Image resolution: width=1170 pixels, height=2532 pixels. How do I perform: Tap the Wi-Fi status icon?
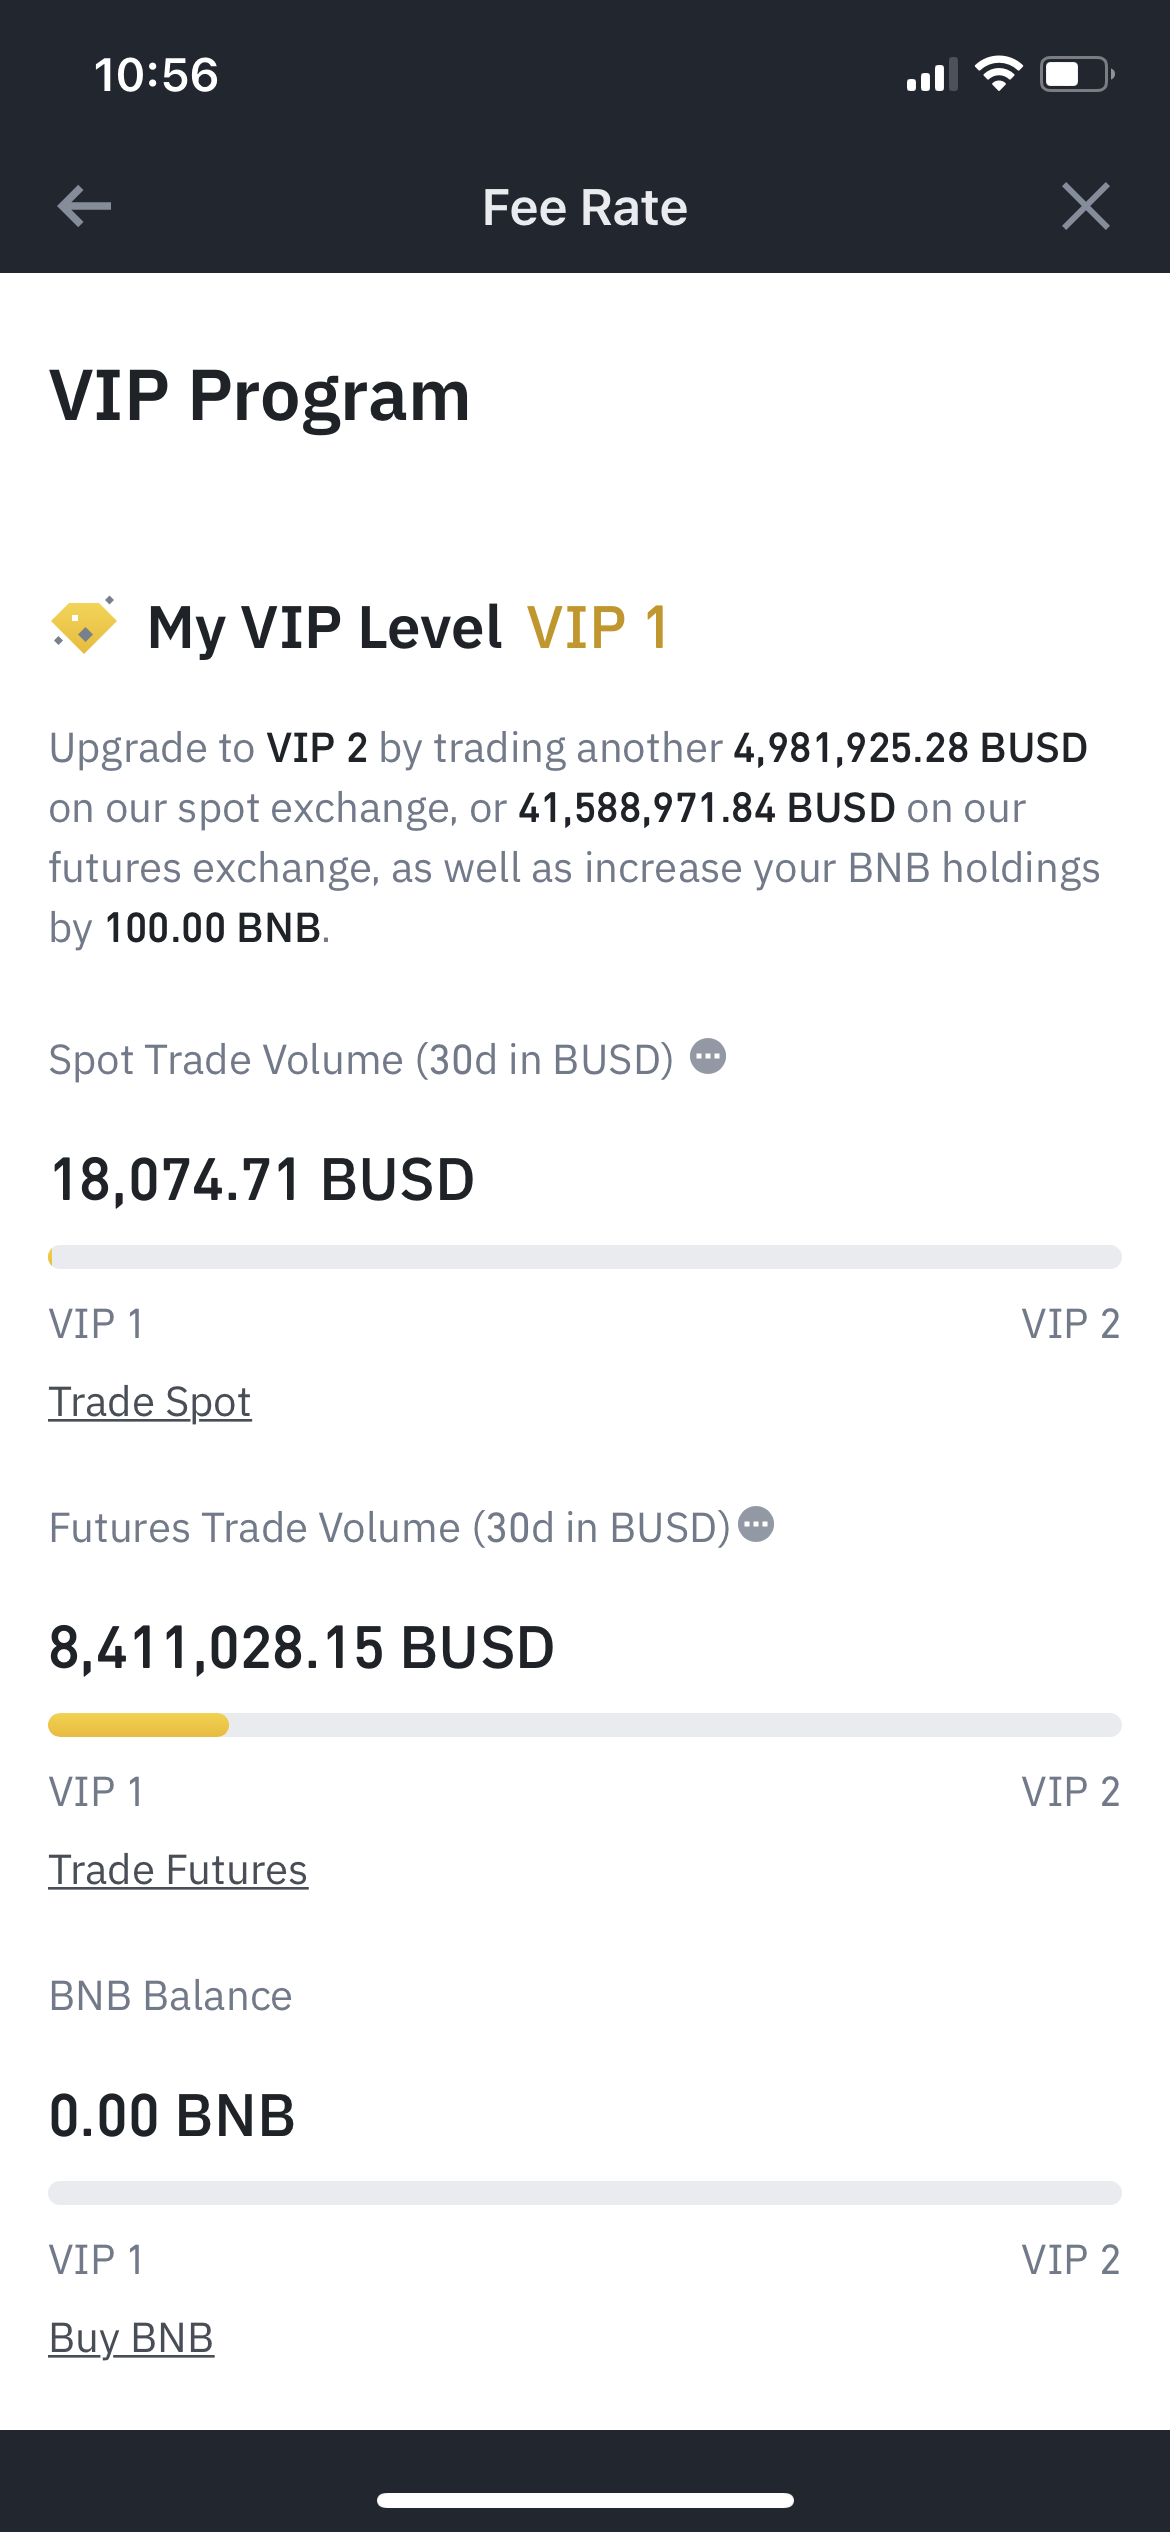point(998,74)
